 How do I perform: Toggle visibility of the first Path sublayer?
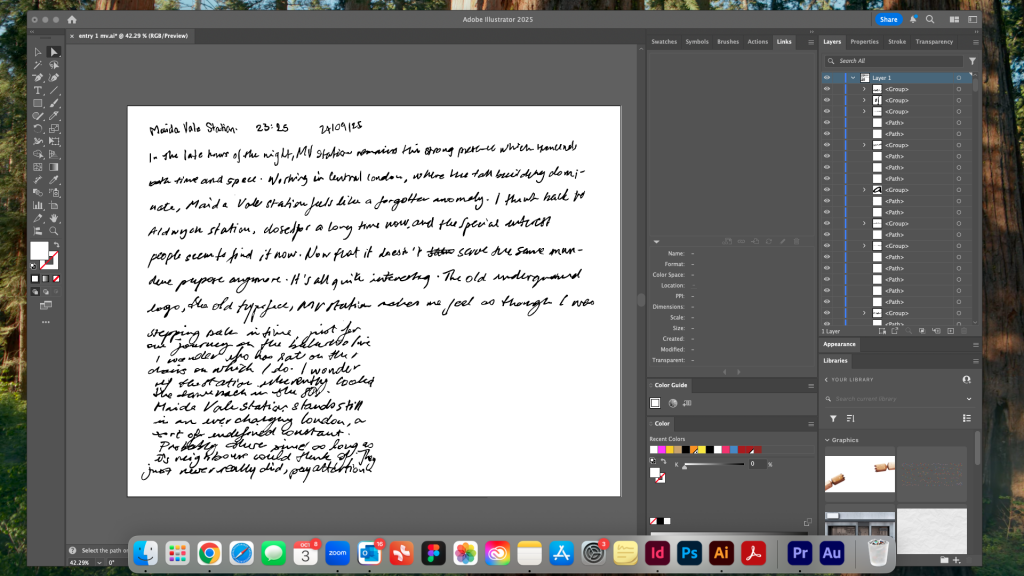click(827, 123)
